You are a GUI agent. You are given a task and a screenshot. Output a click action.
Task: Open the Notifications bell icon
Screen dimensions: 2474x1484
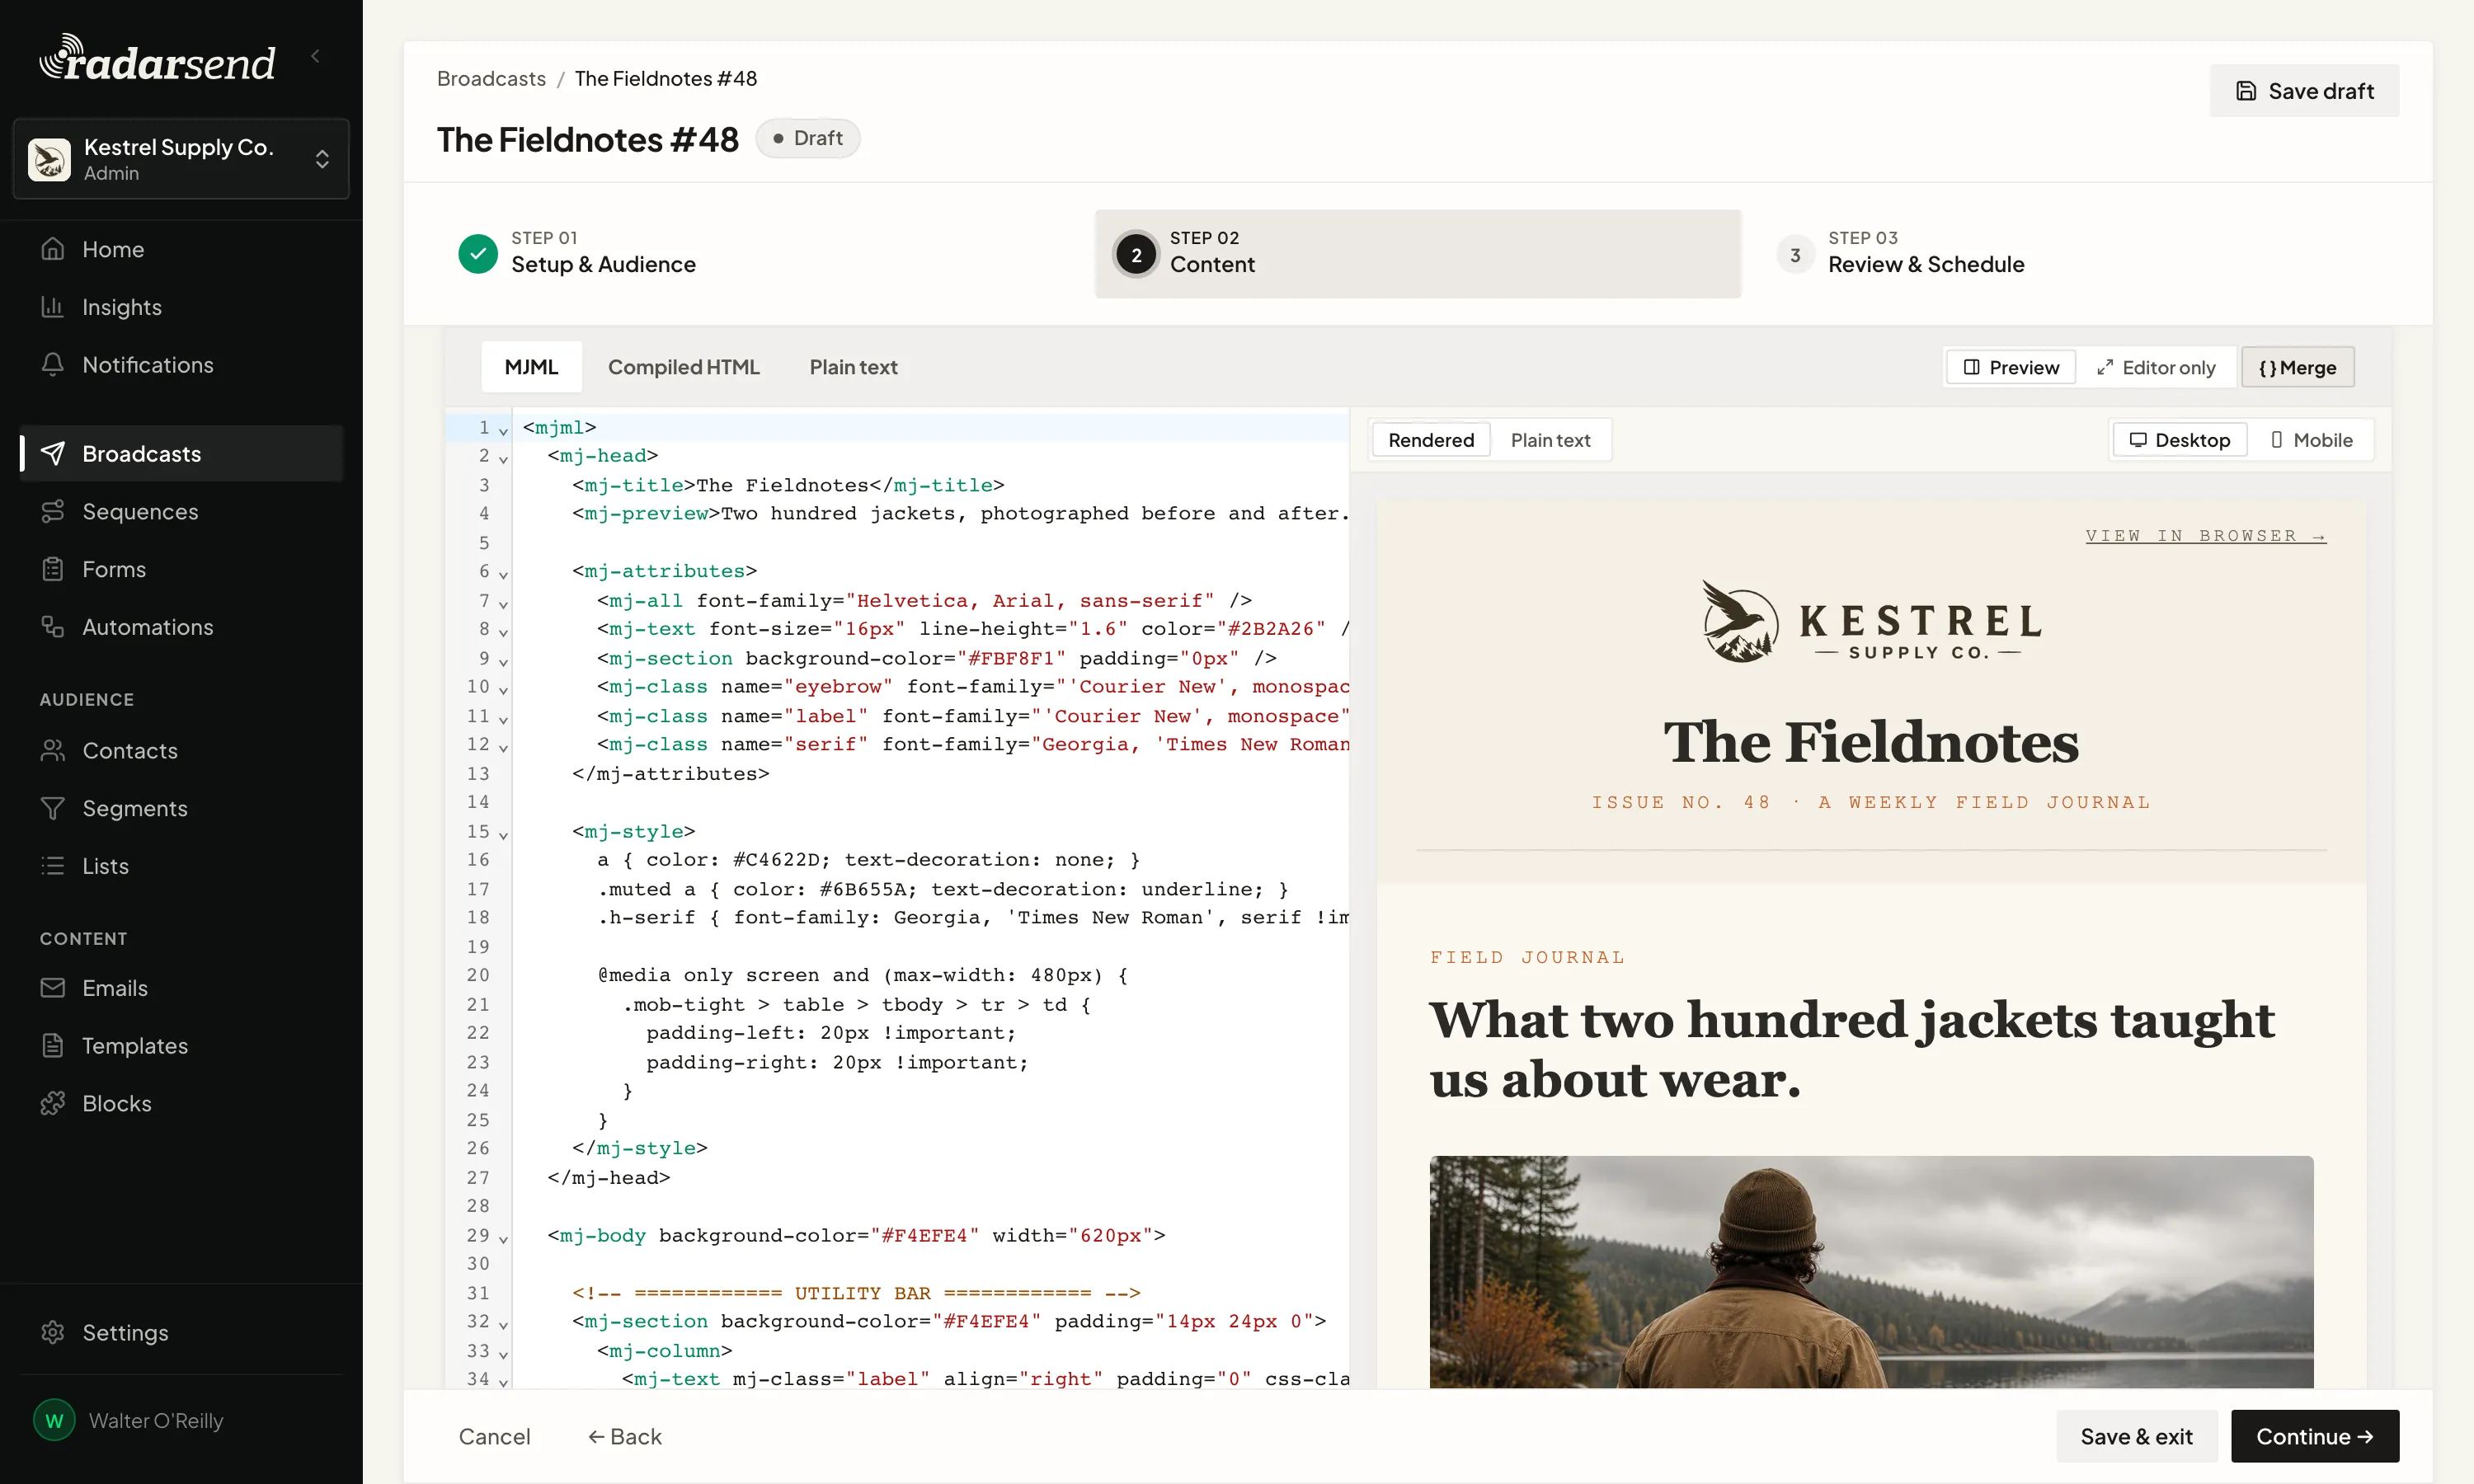pyautogui.click(x=53, y=365)
